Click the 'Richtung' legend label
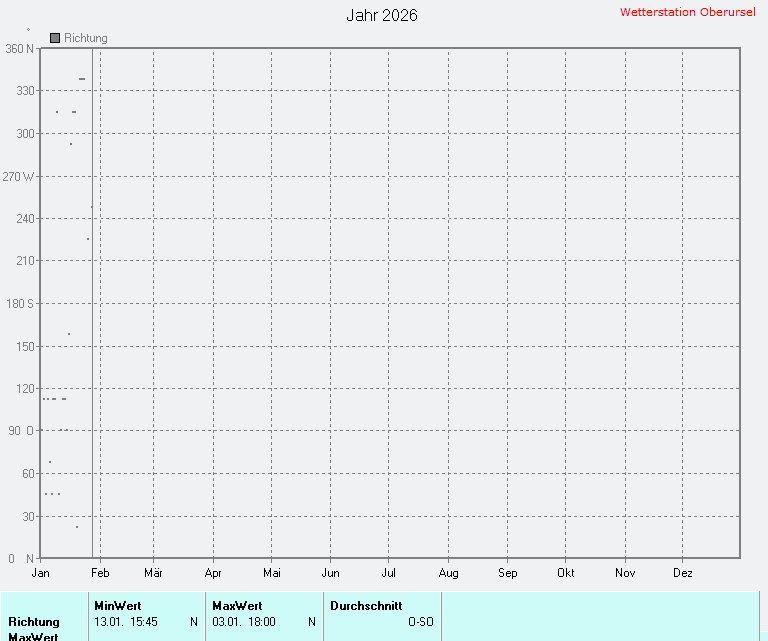The width and height of the screenshot is (768, 641). click(86, 38)
